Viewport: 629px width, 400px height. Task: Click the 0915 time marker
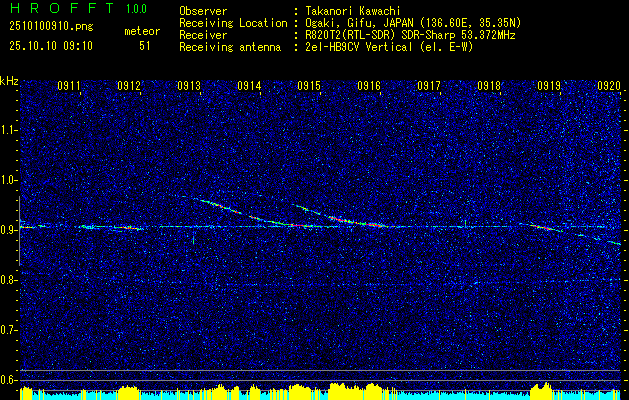tap(309, 87)
